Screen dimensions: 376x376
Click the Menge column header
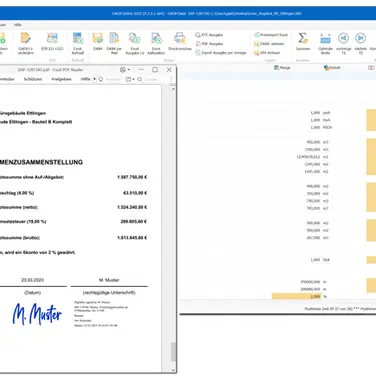click(x=282, y=68)
